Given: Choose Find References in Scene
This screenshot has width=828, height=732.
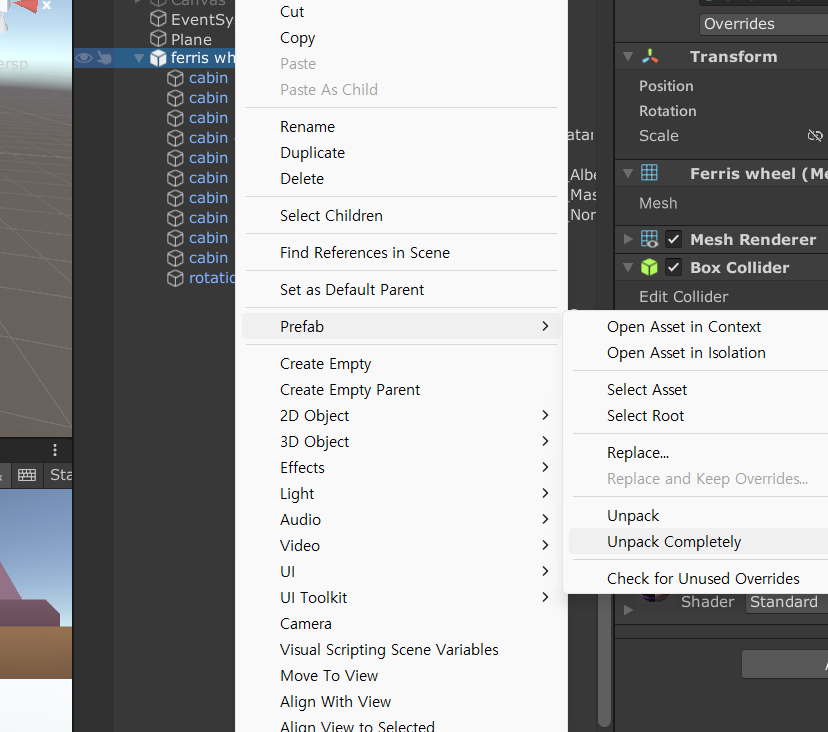Looking at the screenshot, I should pos(401,252).
